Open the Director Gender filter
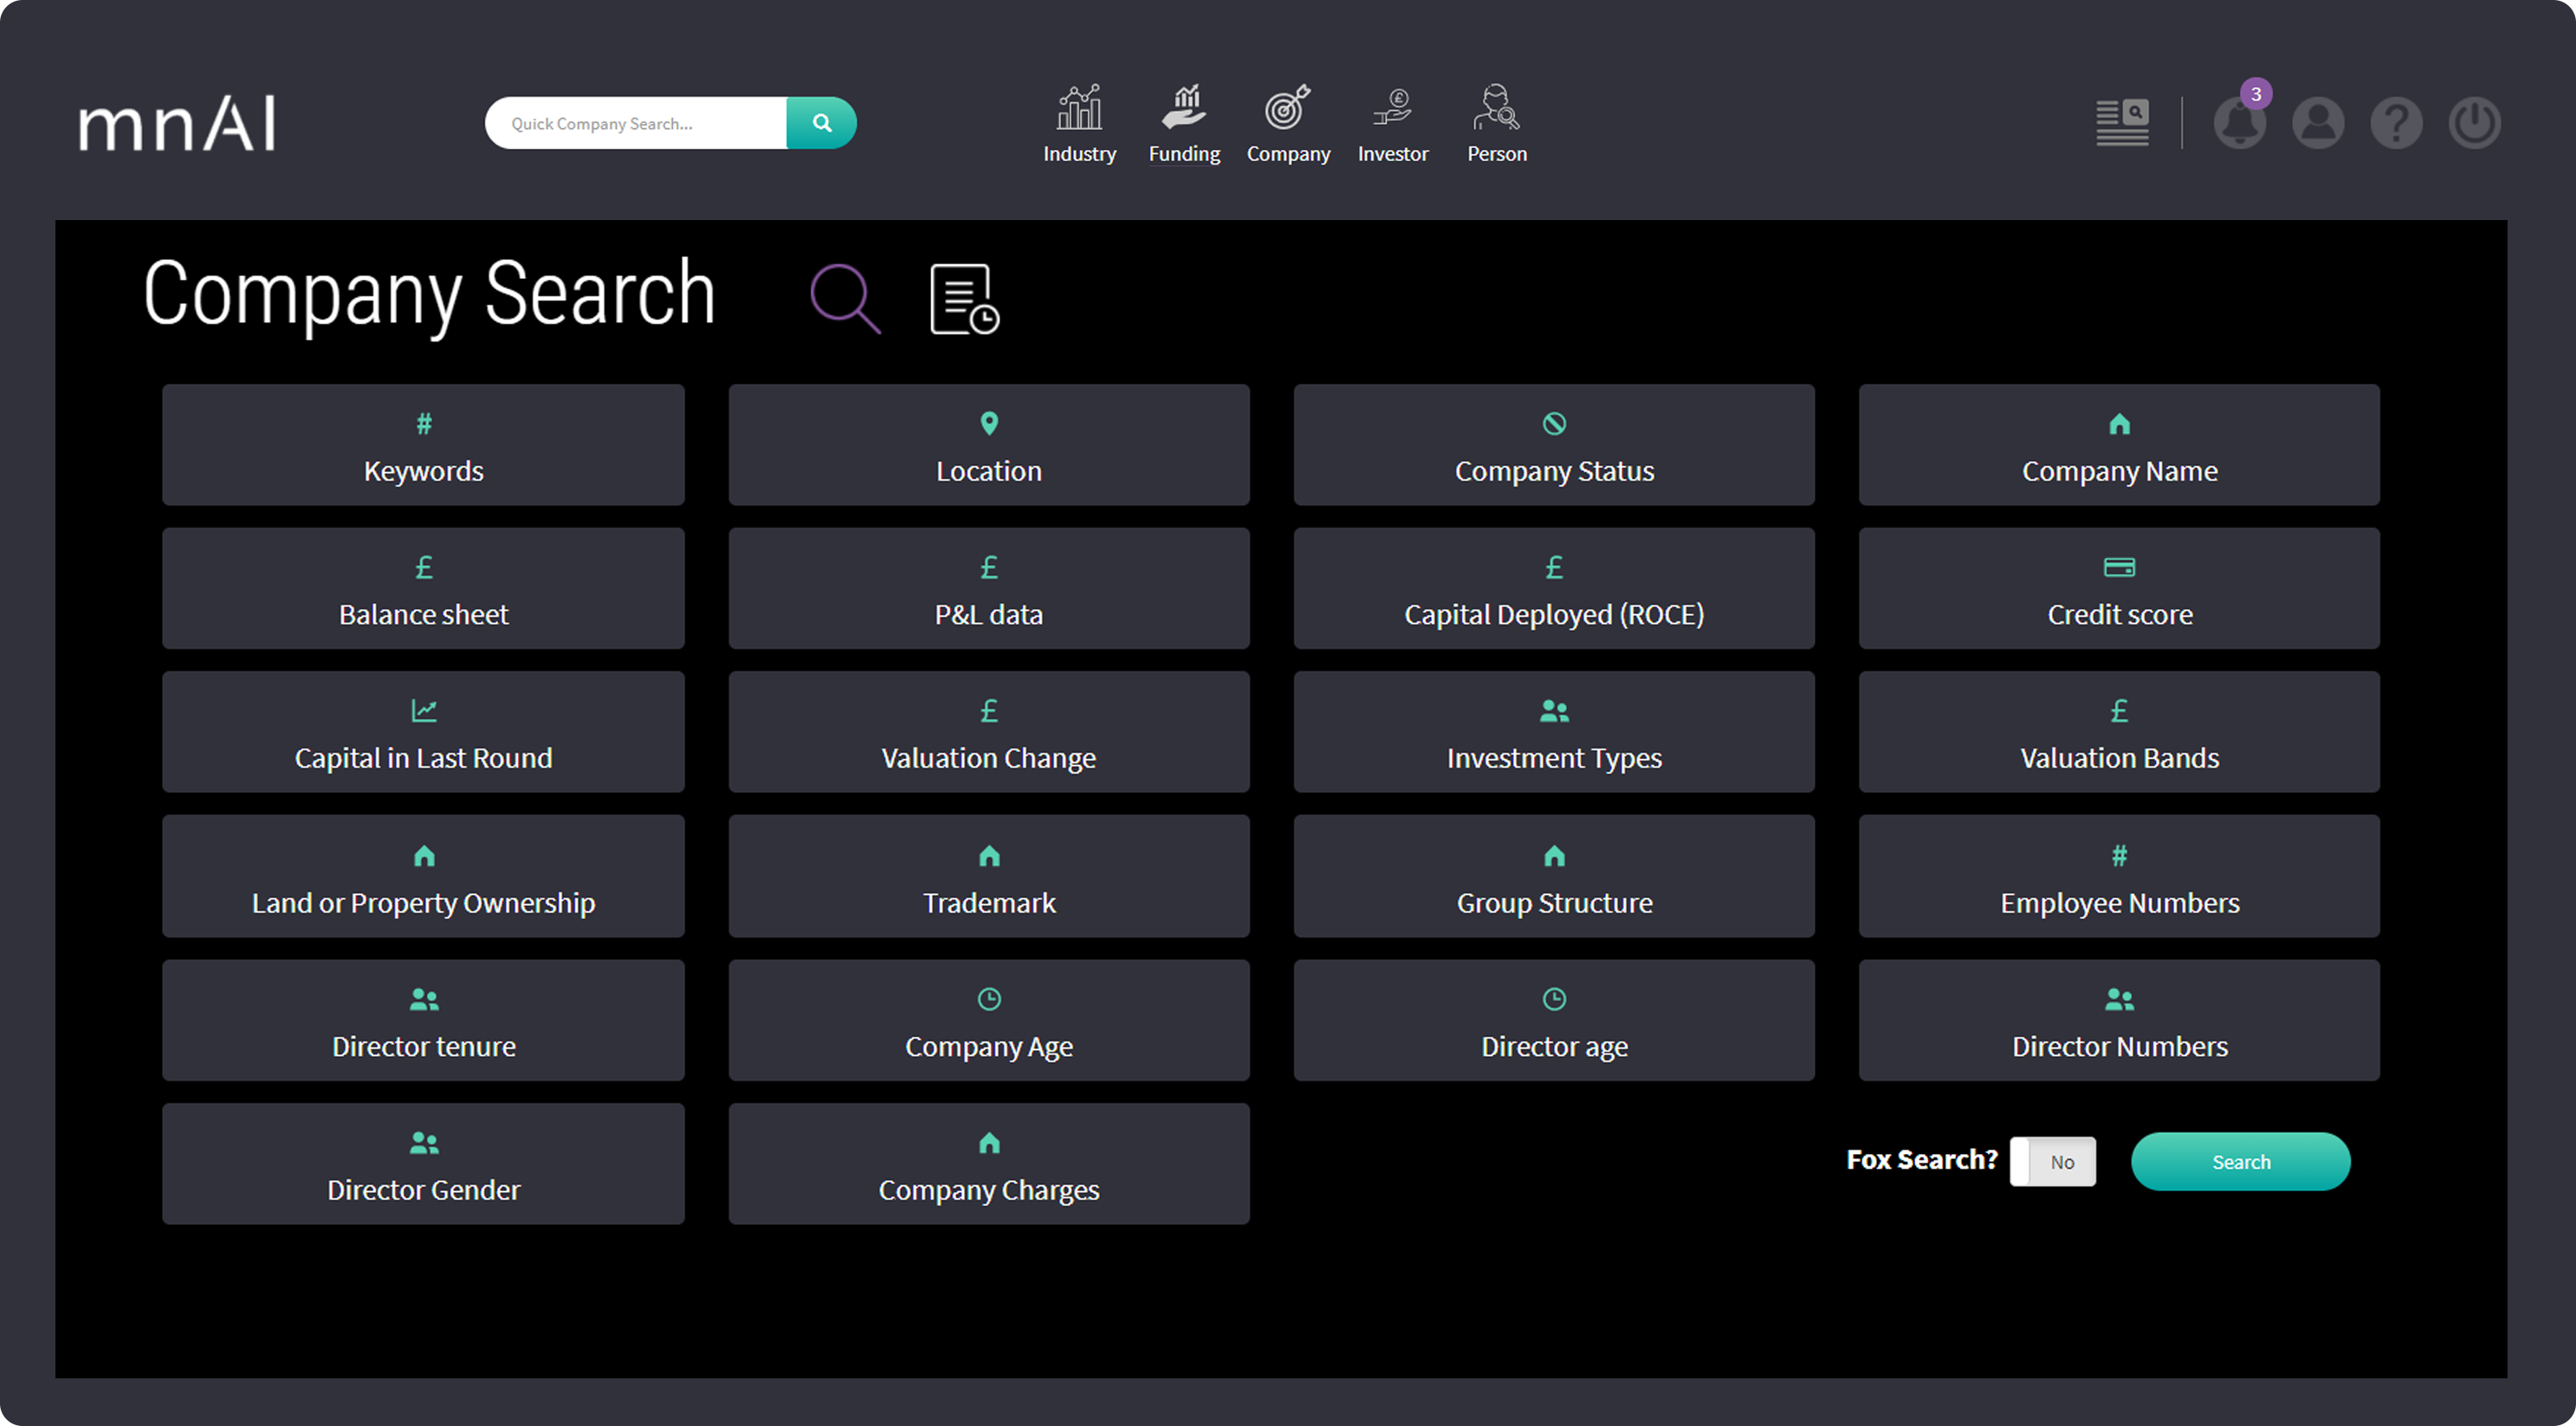Screen dimensions: 2576x1426 (x=423, y=1164)
